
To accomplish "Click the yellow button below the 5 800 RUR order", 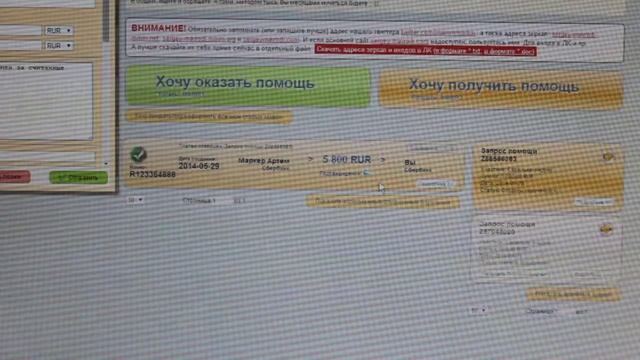I will click(x=382, y=202).
